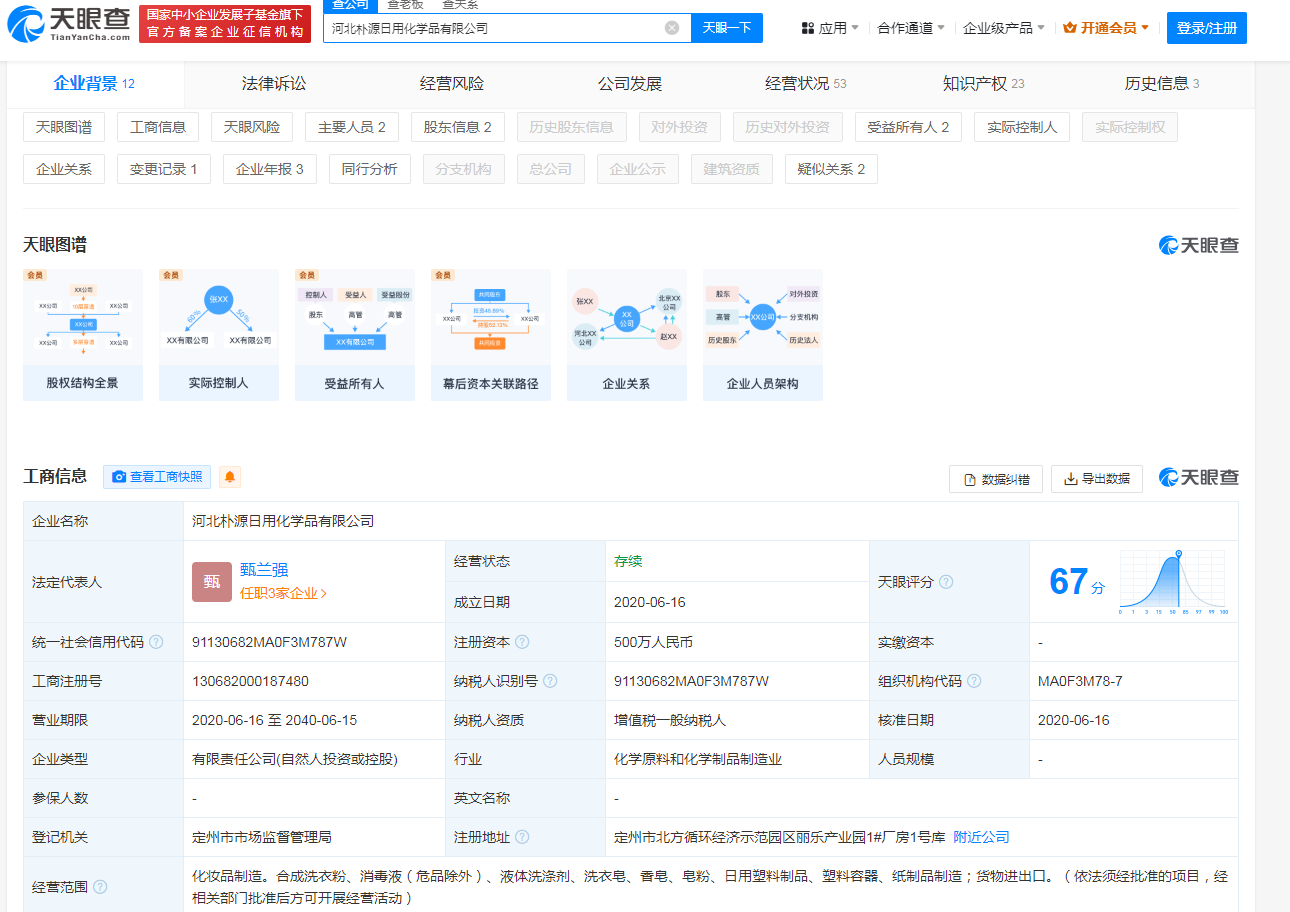Expand the 企业级产品 menu

(x=1004, y=28)
